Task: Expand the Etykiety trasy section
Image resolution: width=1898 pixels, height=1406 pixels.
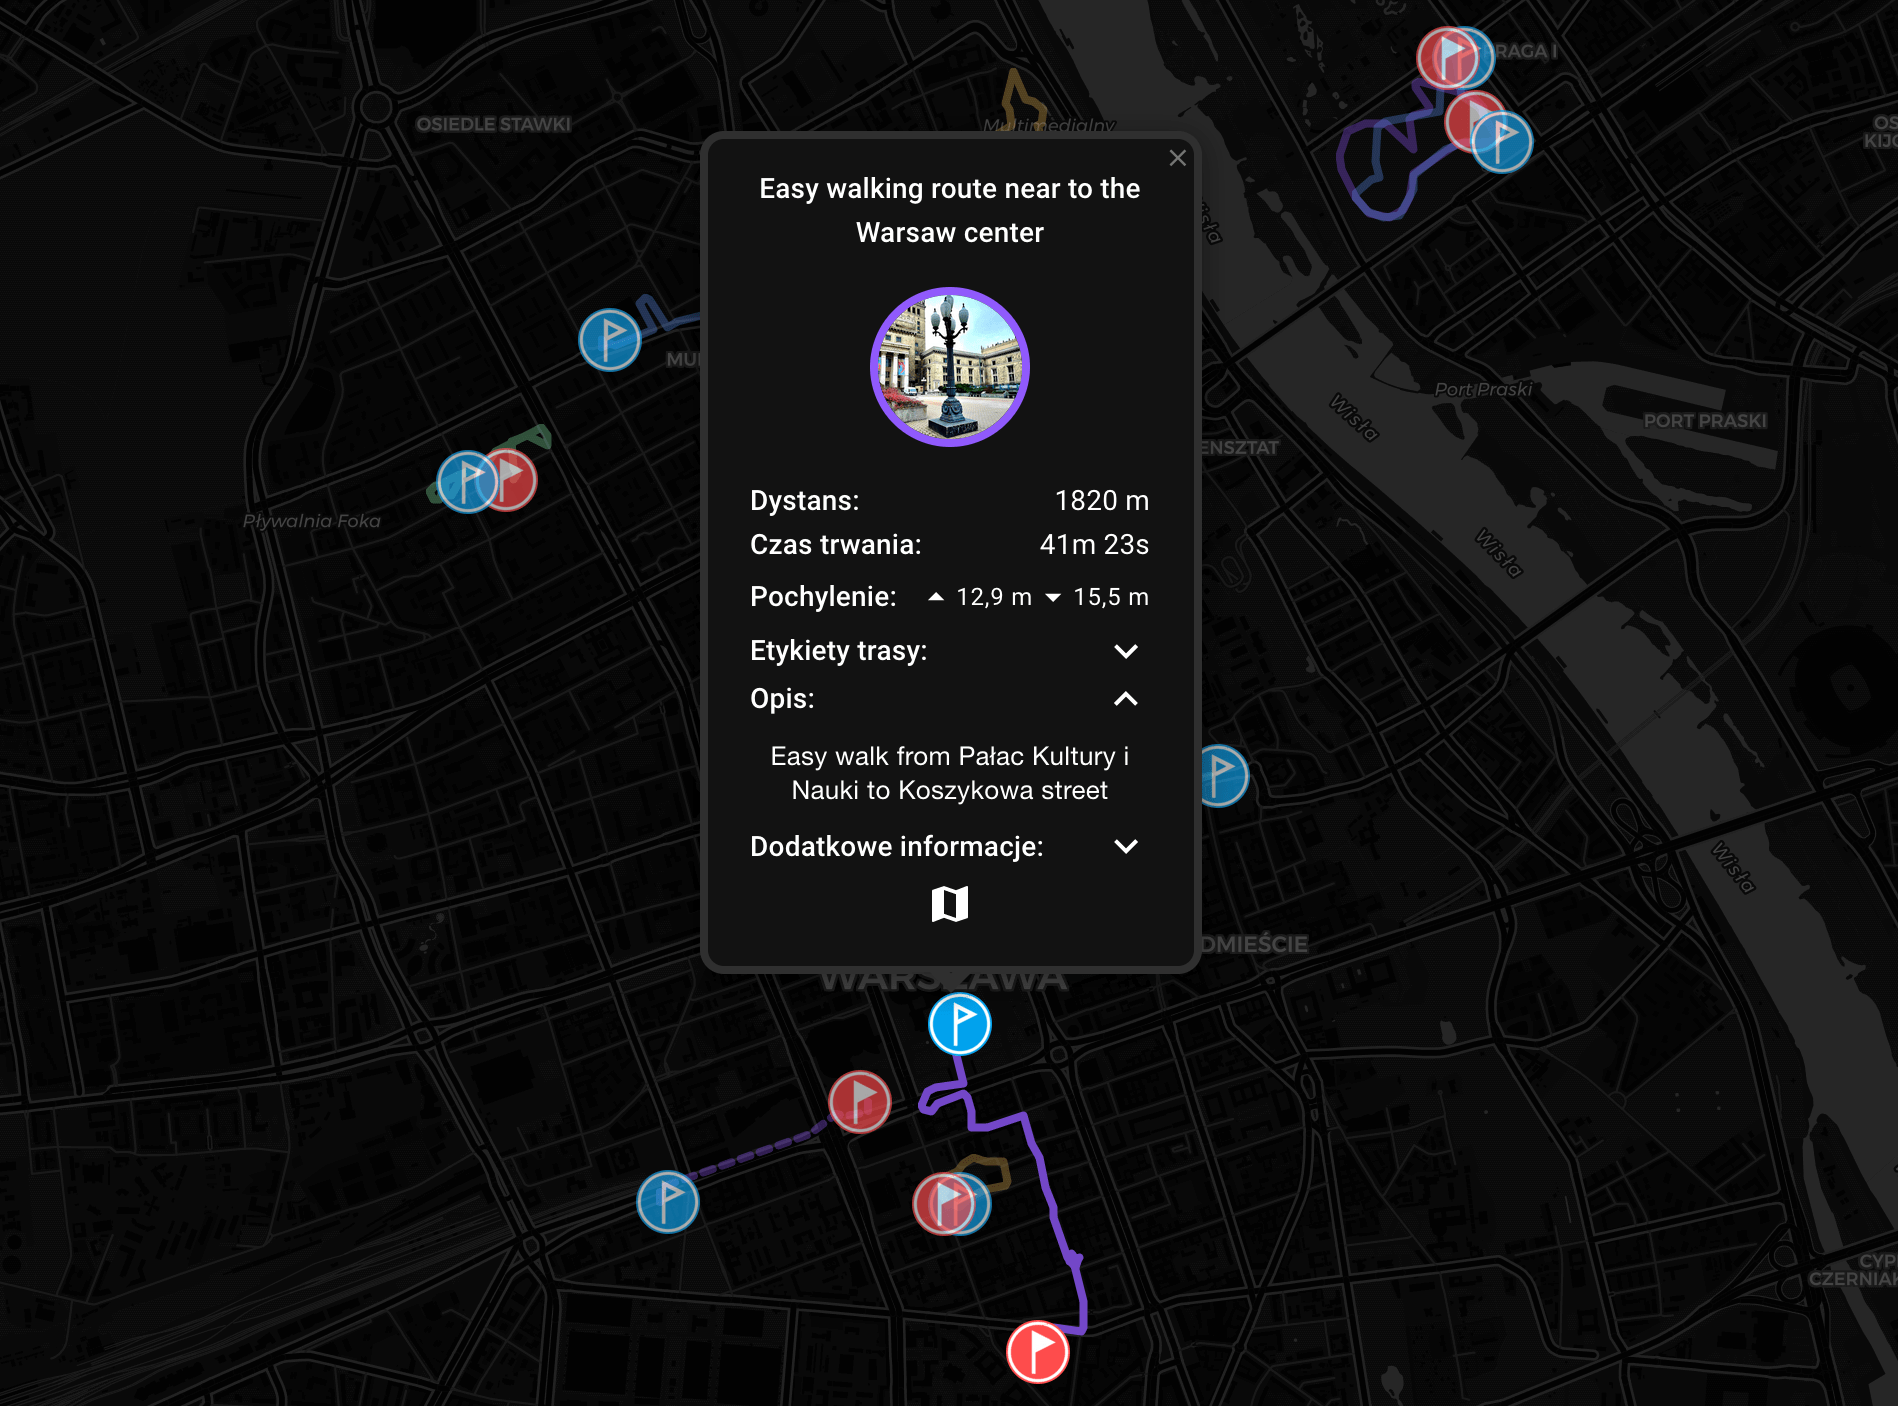Action: click(x=1126, y=651)
